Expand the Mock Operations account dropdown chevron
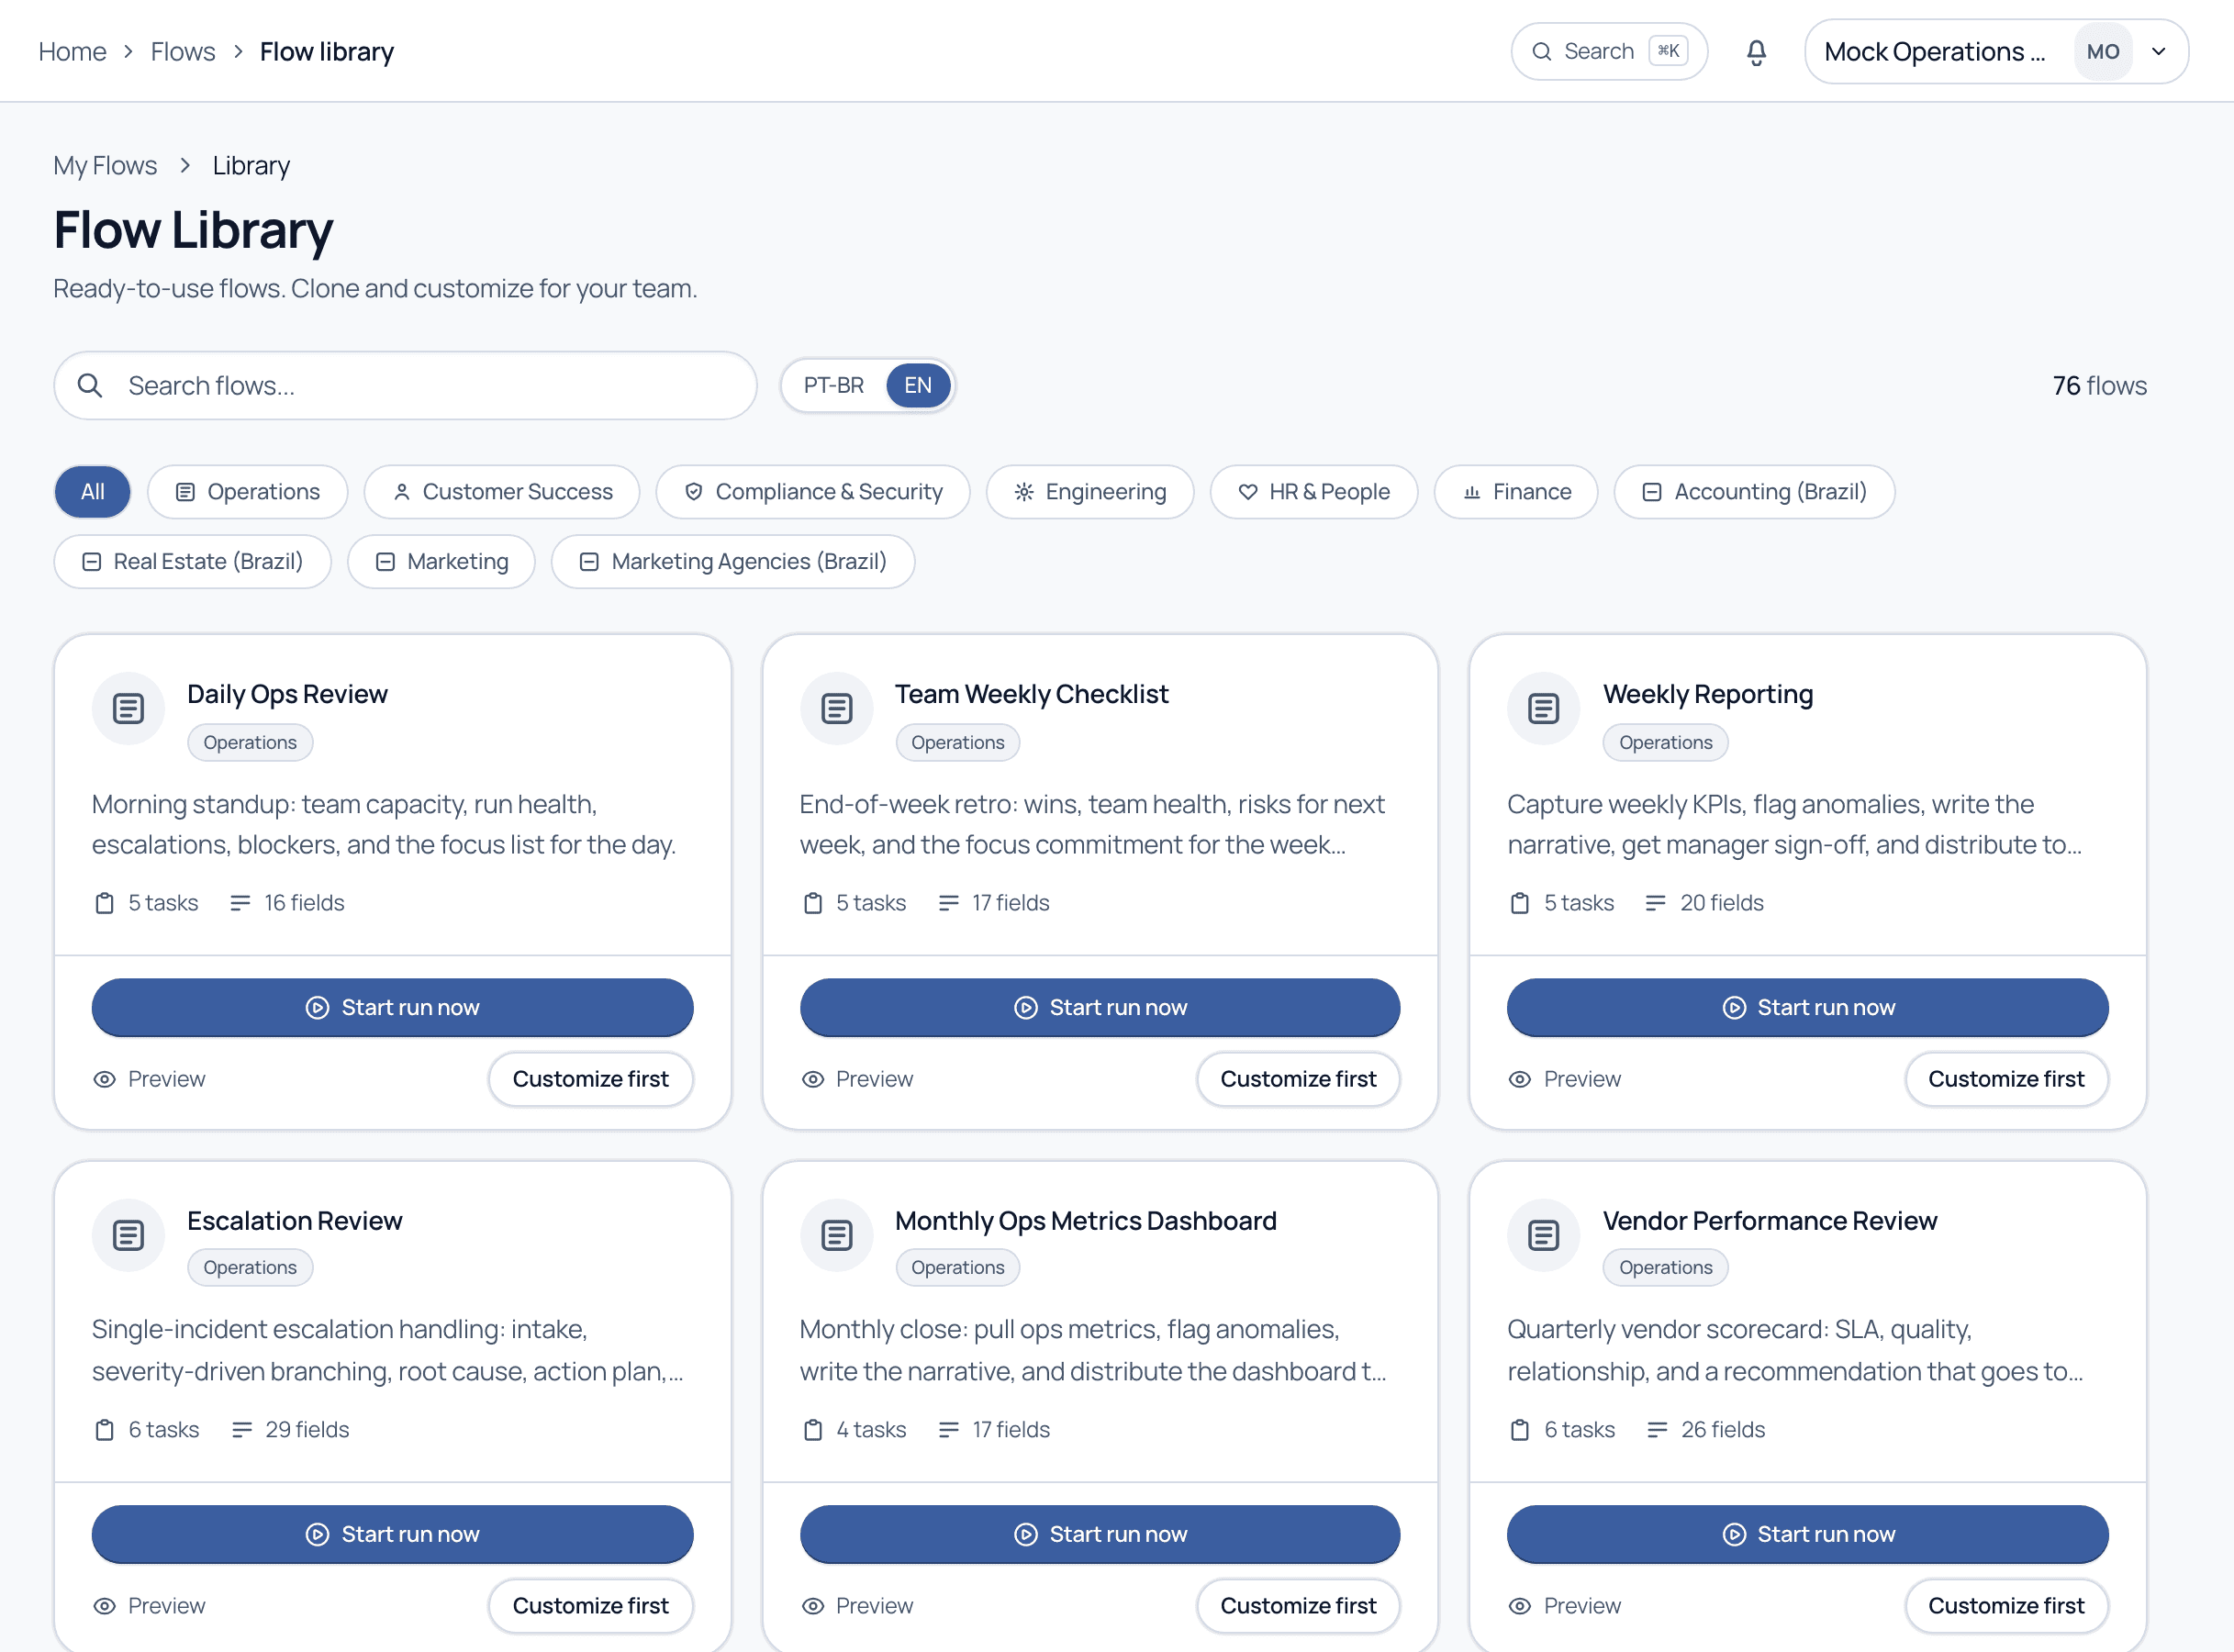The width and height of the screenshot is (2234, 1652). point(2158,52)
